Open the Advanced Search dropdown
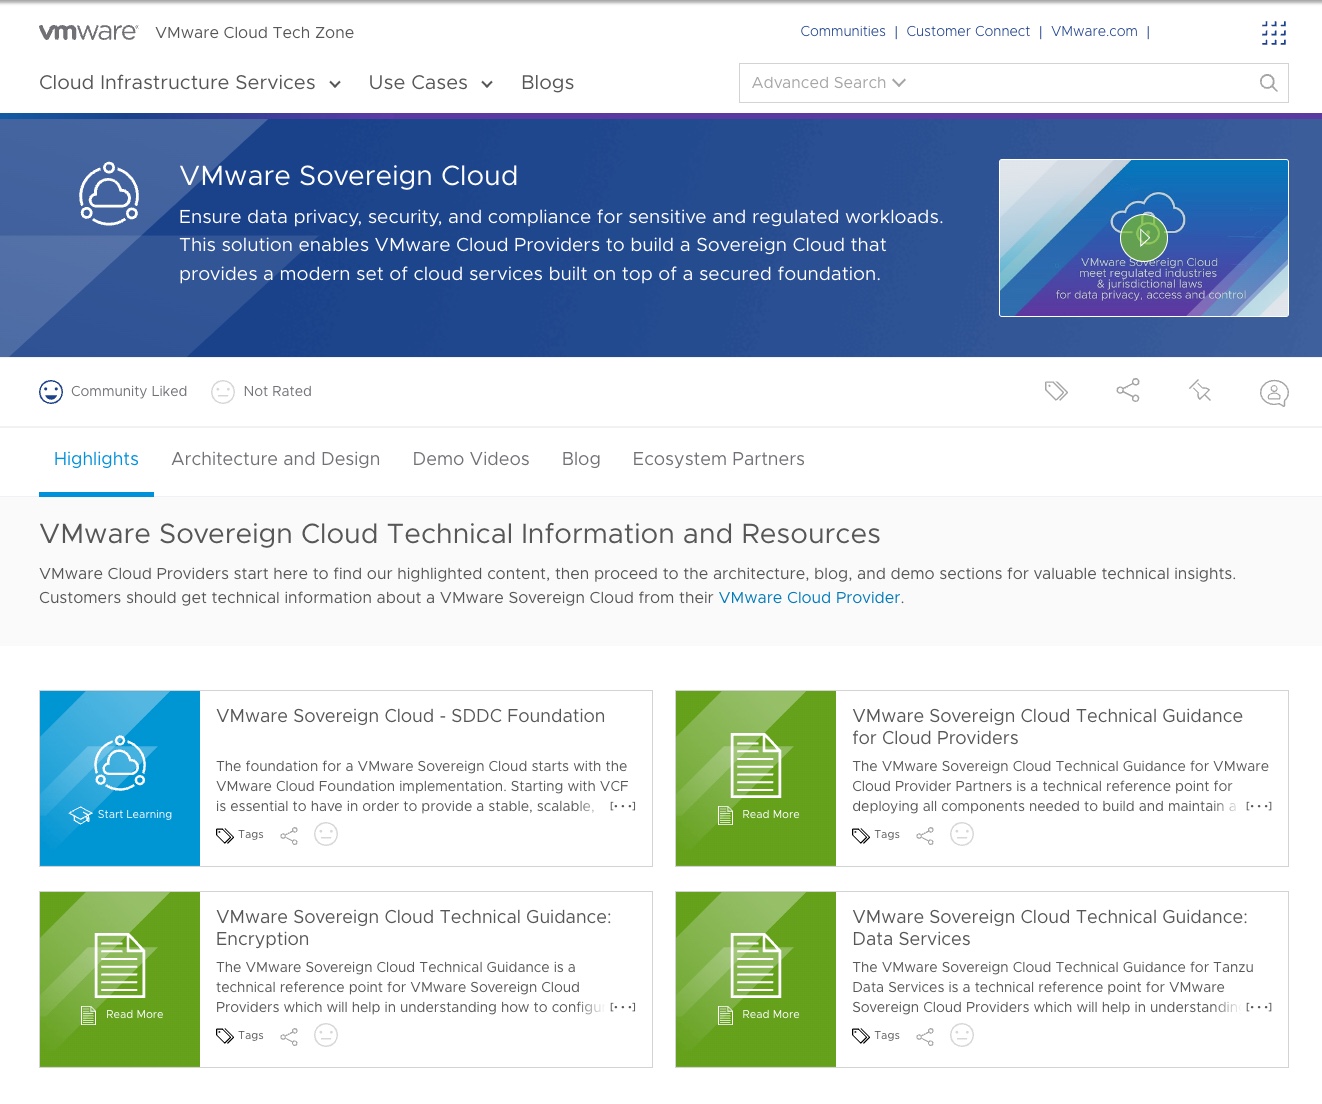The width and height of the screenshot is (1322, 1104). pos(828,83)
